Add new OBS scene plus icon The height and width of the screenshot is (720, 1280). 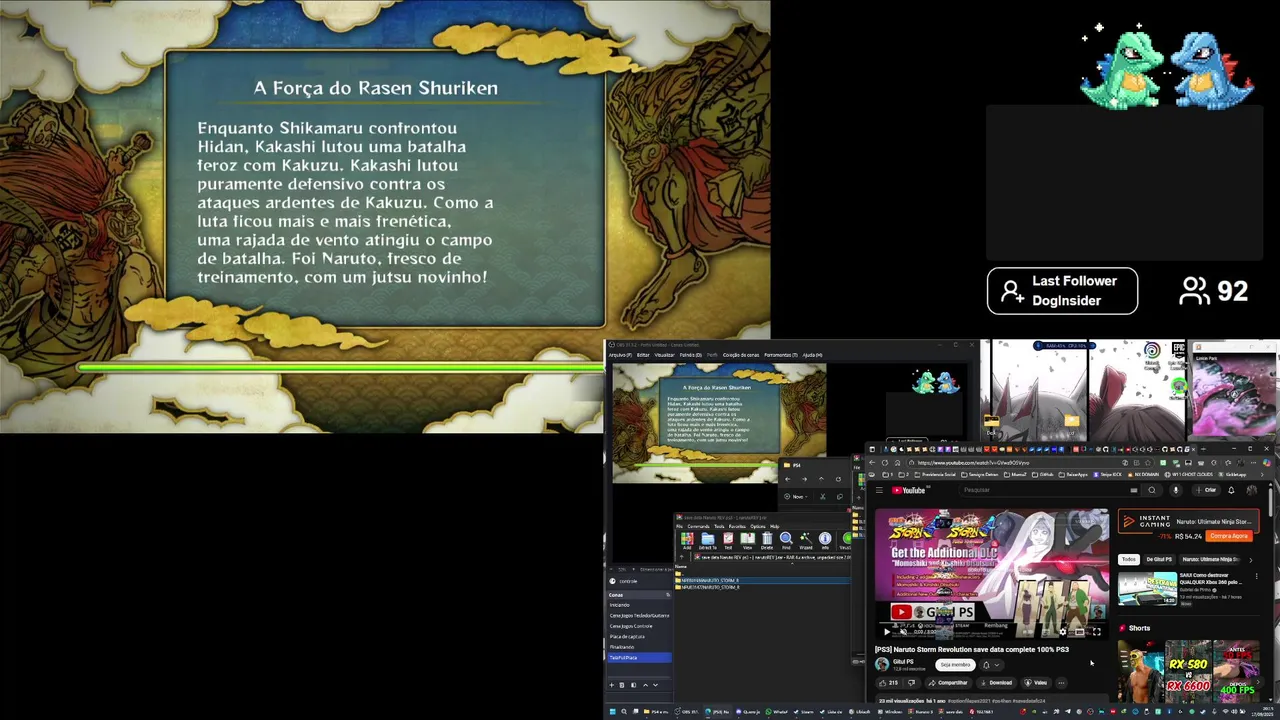[x=611, y=685]
